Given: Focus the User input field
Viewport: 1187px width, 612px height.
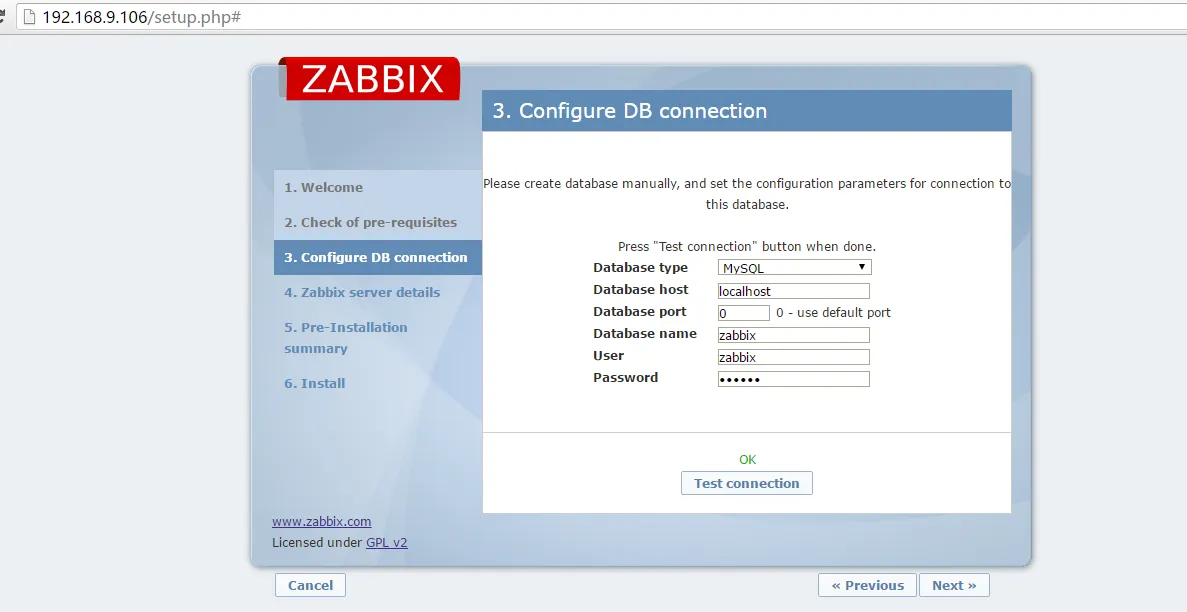Looking at the screenshot, I should (793, 357).
